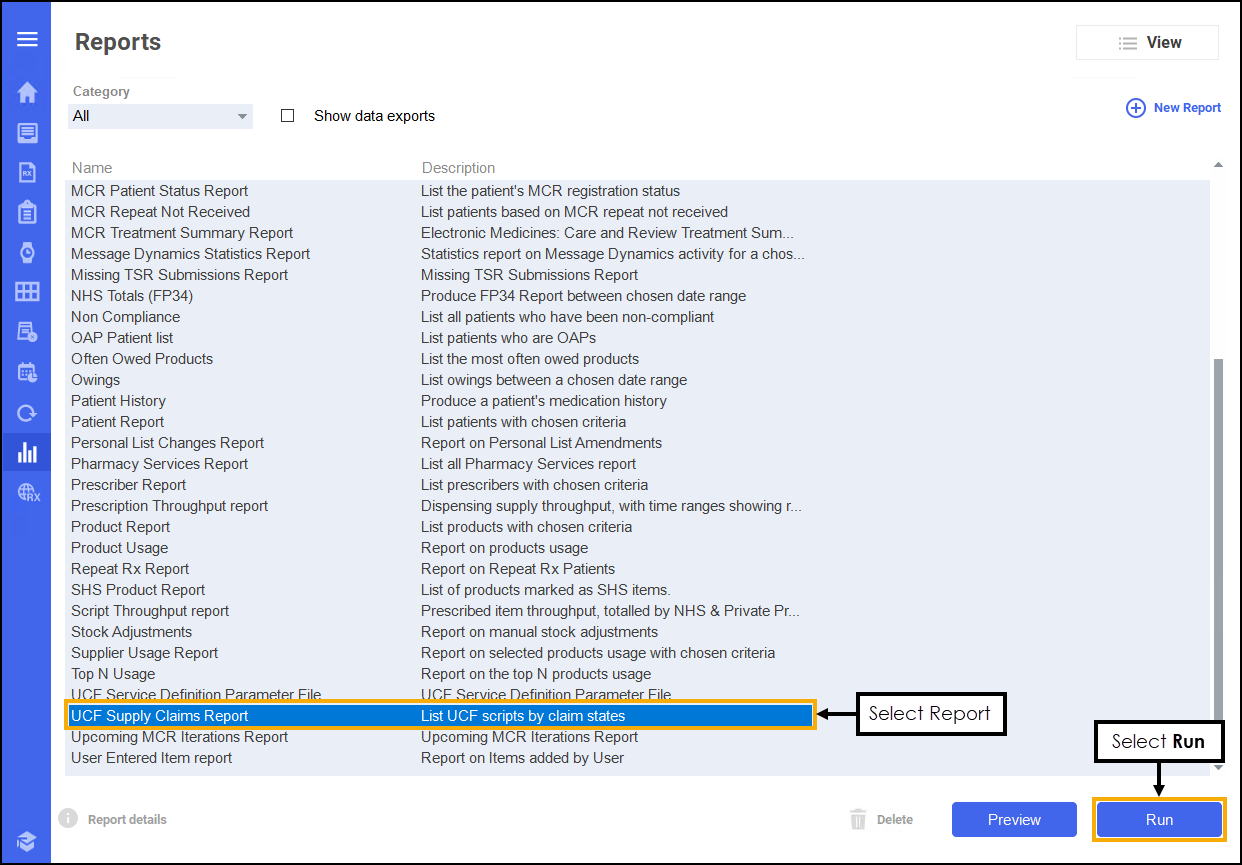Click the circular refresh arrow sidebar icon
Image resolution: width=1242 pixels, height=865 pixels.
[x=27, y=412]
